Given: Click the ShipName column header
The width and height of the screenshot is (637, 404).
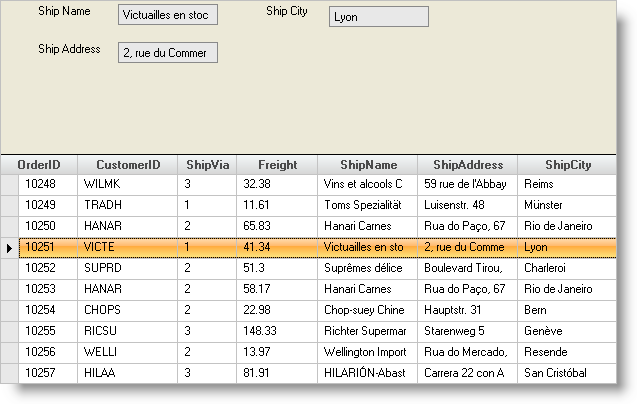Looking at the screenshot, I should point(367,165).
